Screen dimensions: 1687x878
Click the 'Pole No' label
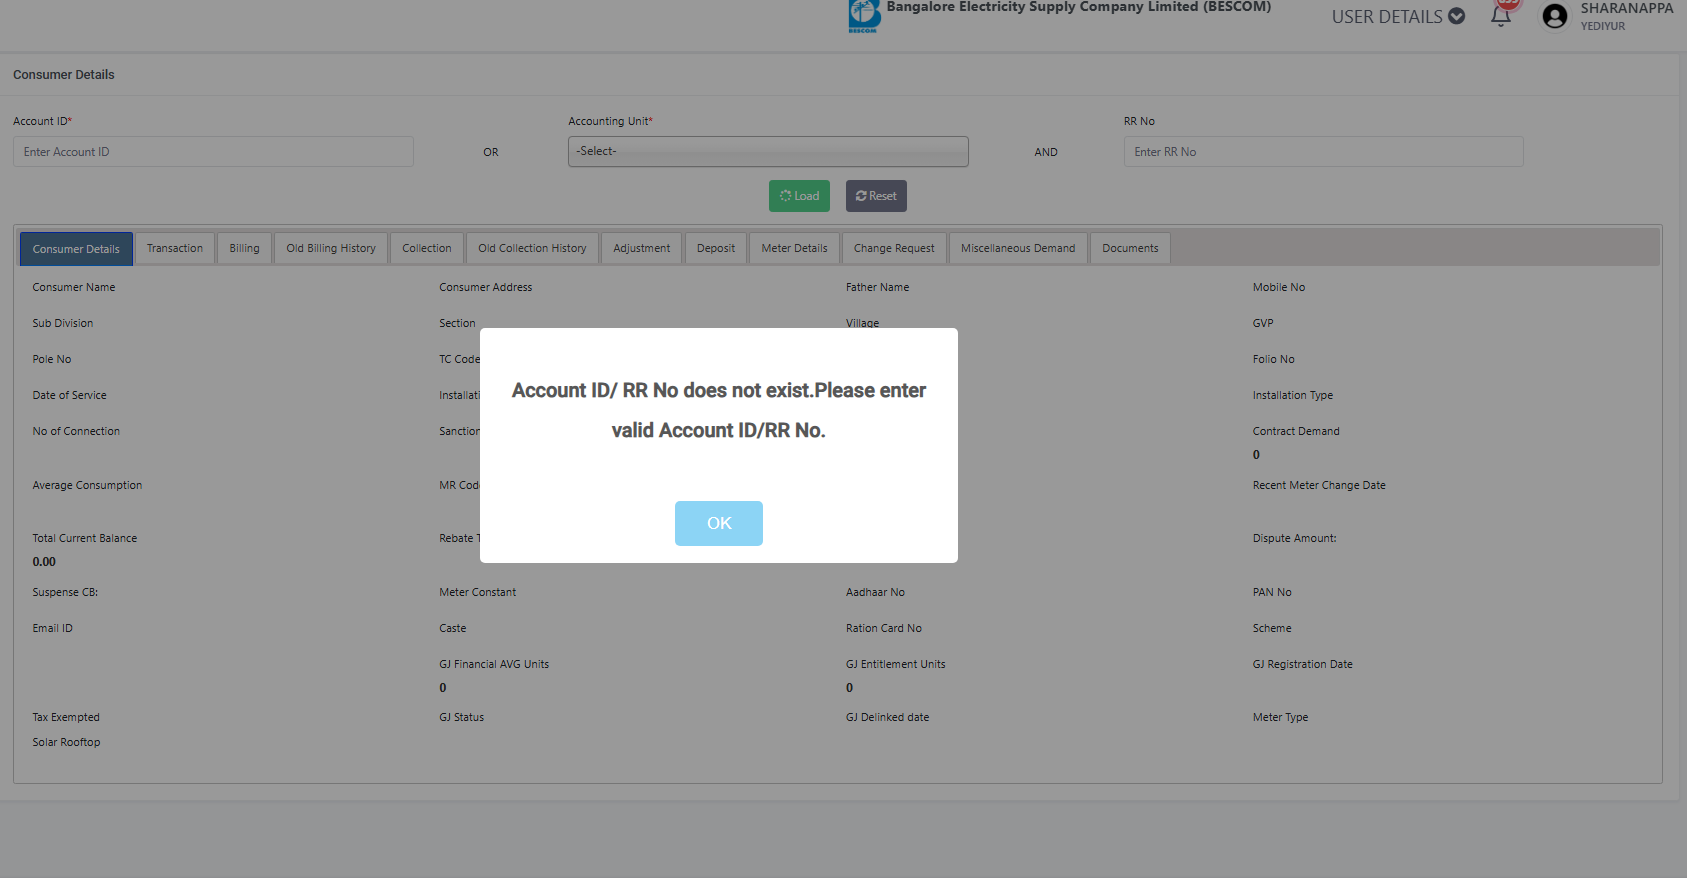pos(52,359)
